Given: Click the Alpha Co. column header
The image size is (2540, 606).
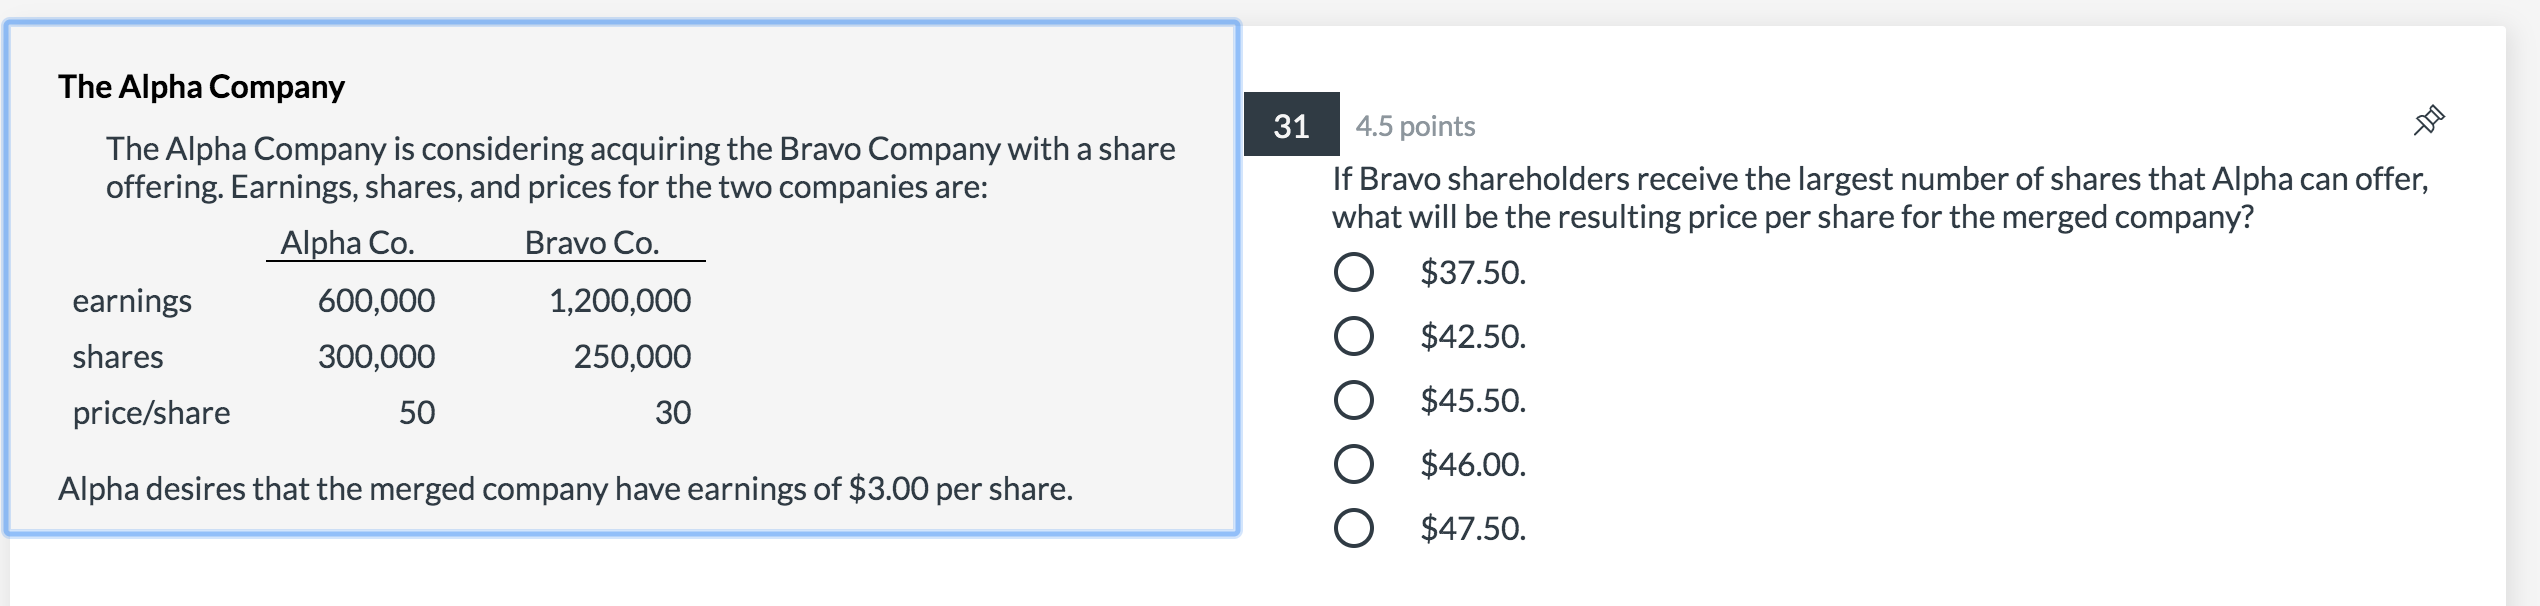Looking at the screenshot, I should 347,243.
